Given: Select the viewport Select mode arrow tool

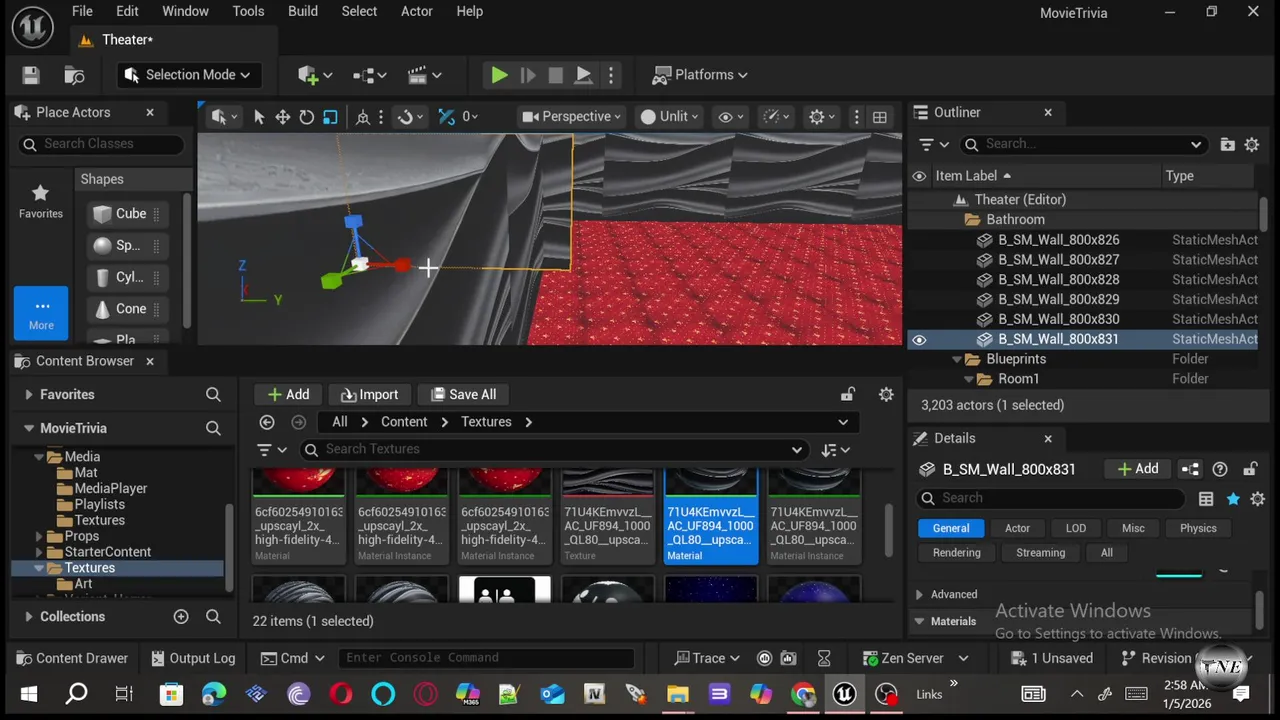Looking at the screenshot, I should click(259, 117).
